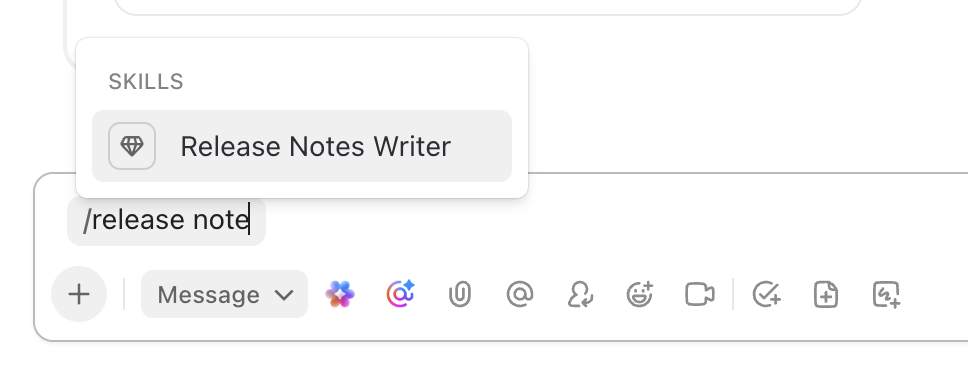Open the colorful ClickUp Brain AI icon
Image resolution: width=968 pixels, height=388 pixels.
click(x=340, y=294)
